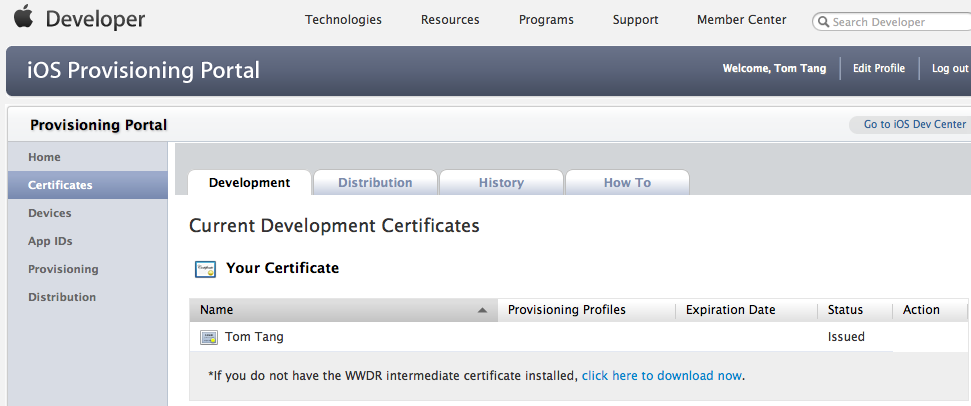Open App IDs in the sidebar
Screen dimensions: 971x406
(x=50, y=241)
